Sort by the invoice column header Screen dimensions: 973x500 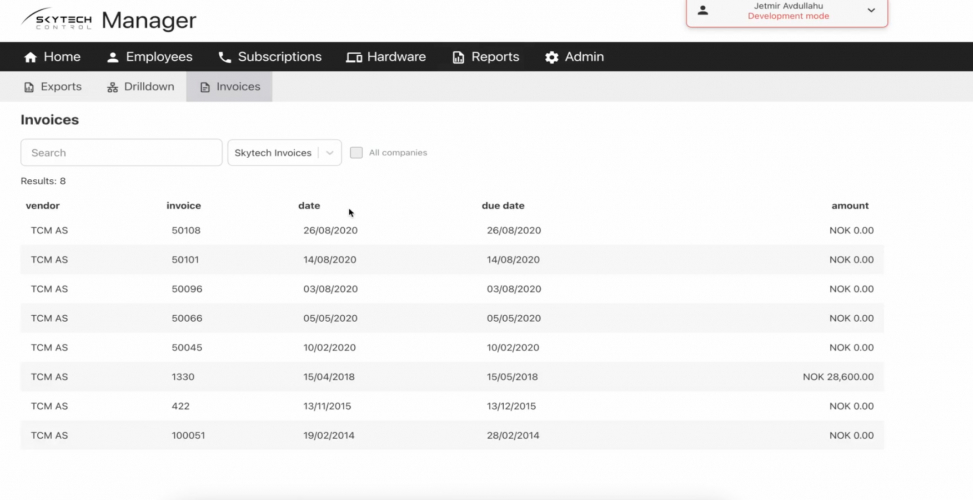pyautogui.click(x=184, y=205)
